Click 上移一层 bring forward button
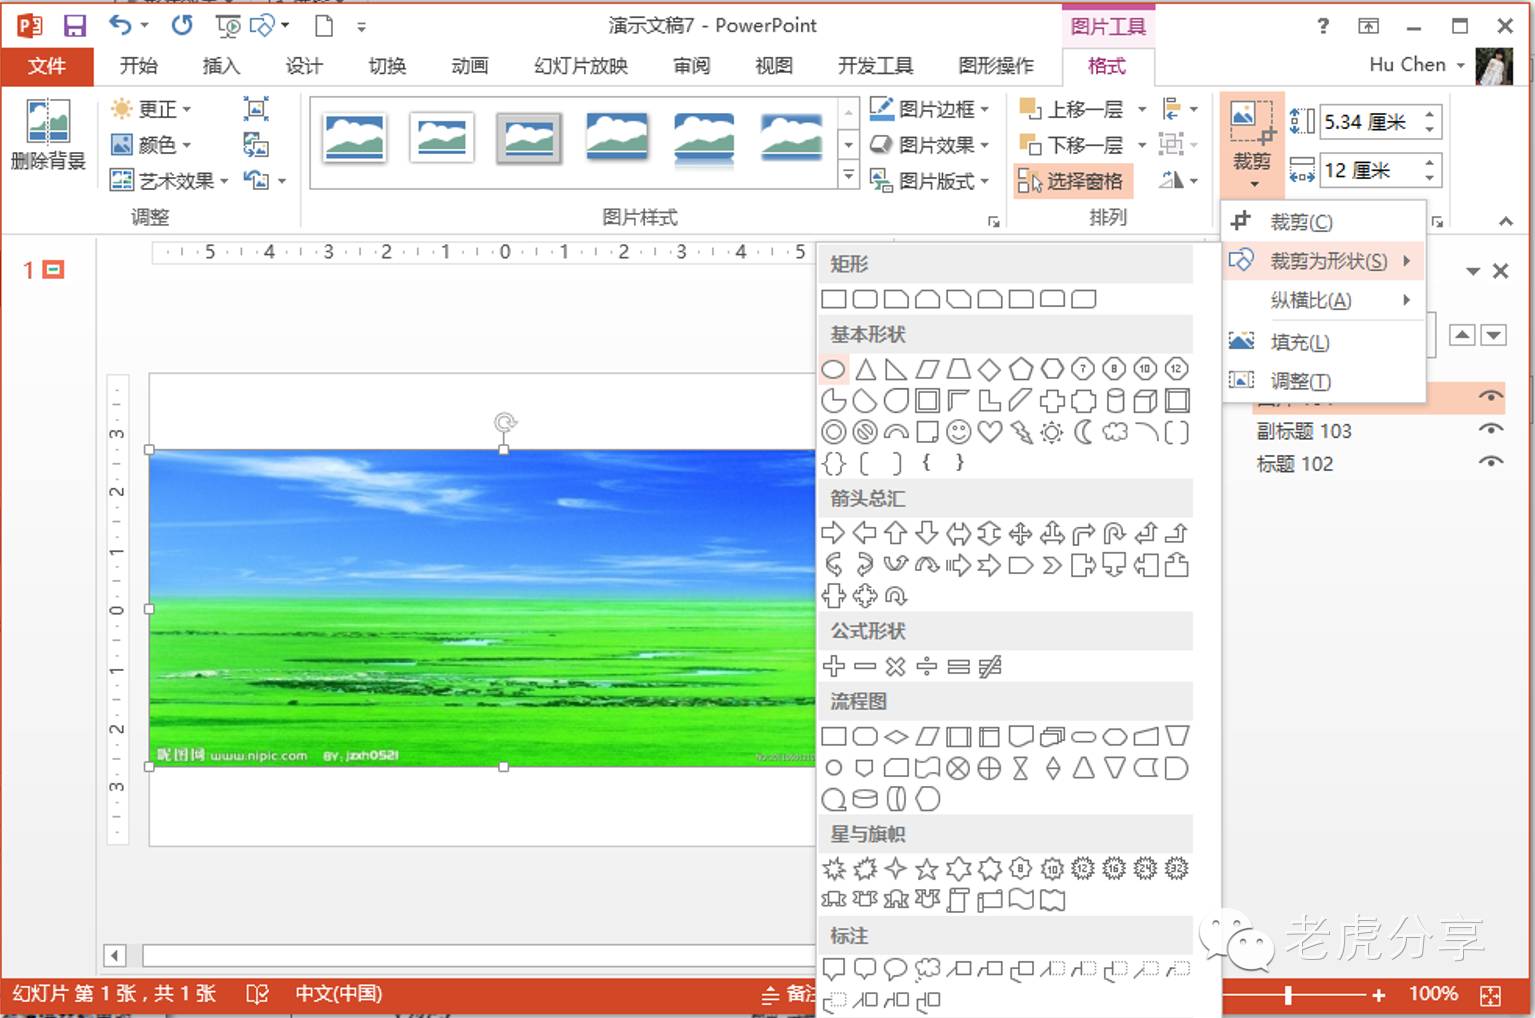Image resolution: width=1535 pixels, height=1018 pixels. tap(1072, 109)
